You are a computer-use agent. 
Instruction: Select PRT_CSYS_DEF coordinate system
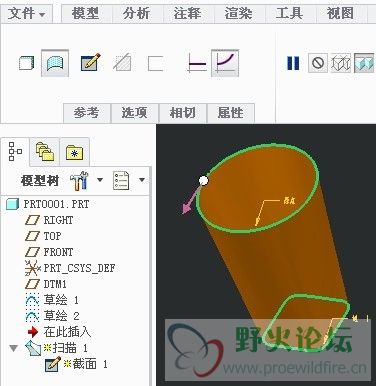70,268
